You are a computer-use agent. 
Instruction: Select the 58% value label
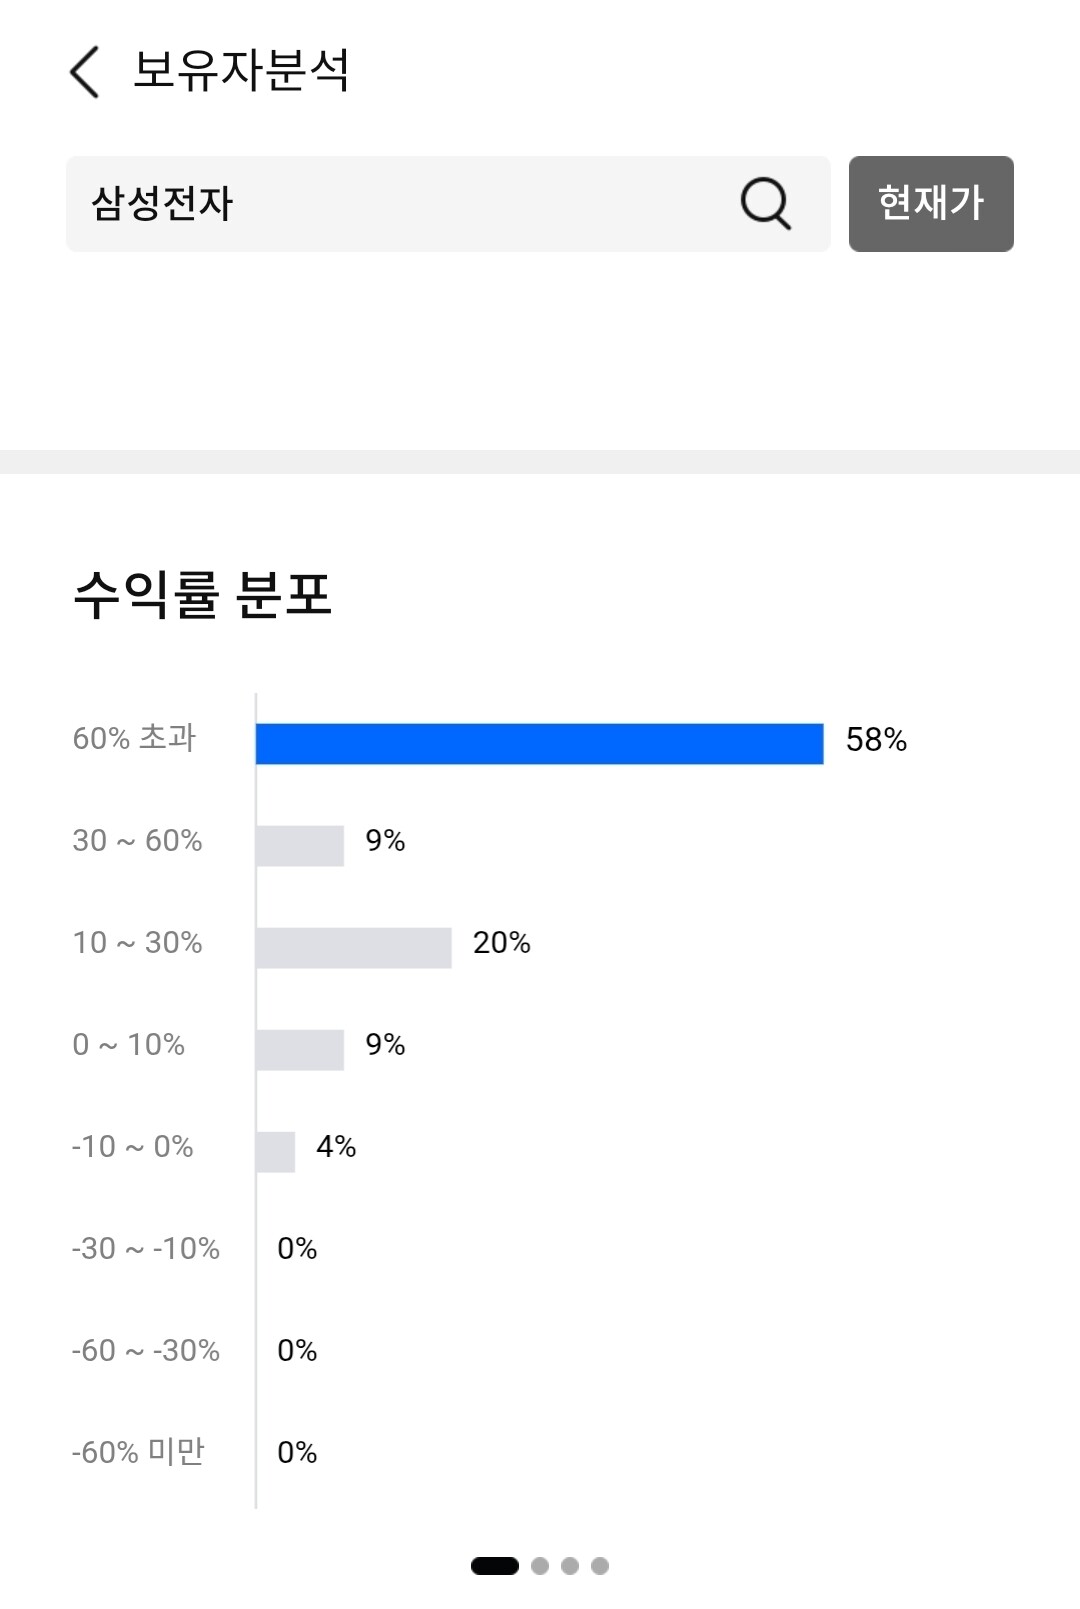[876, 740]
